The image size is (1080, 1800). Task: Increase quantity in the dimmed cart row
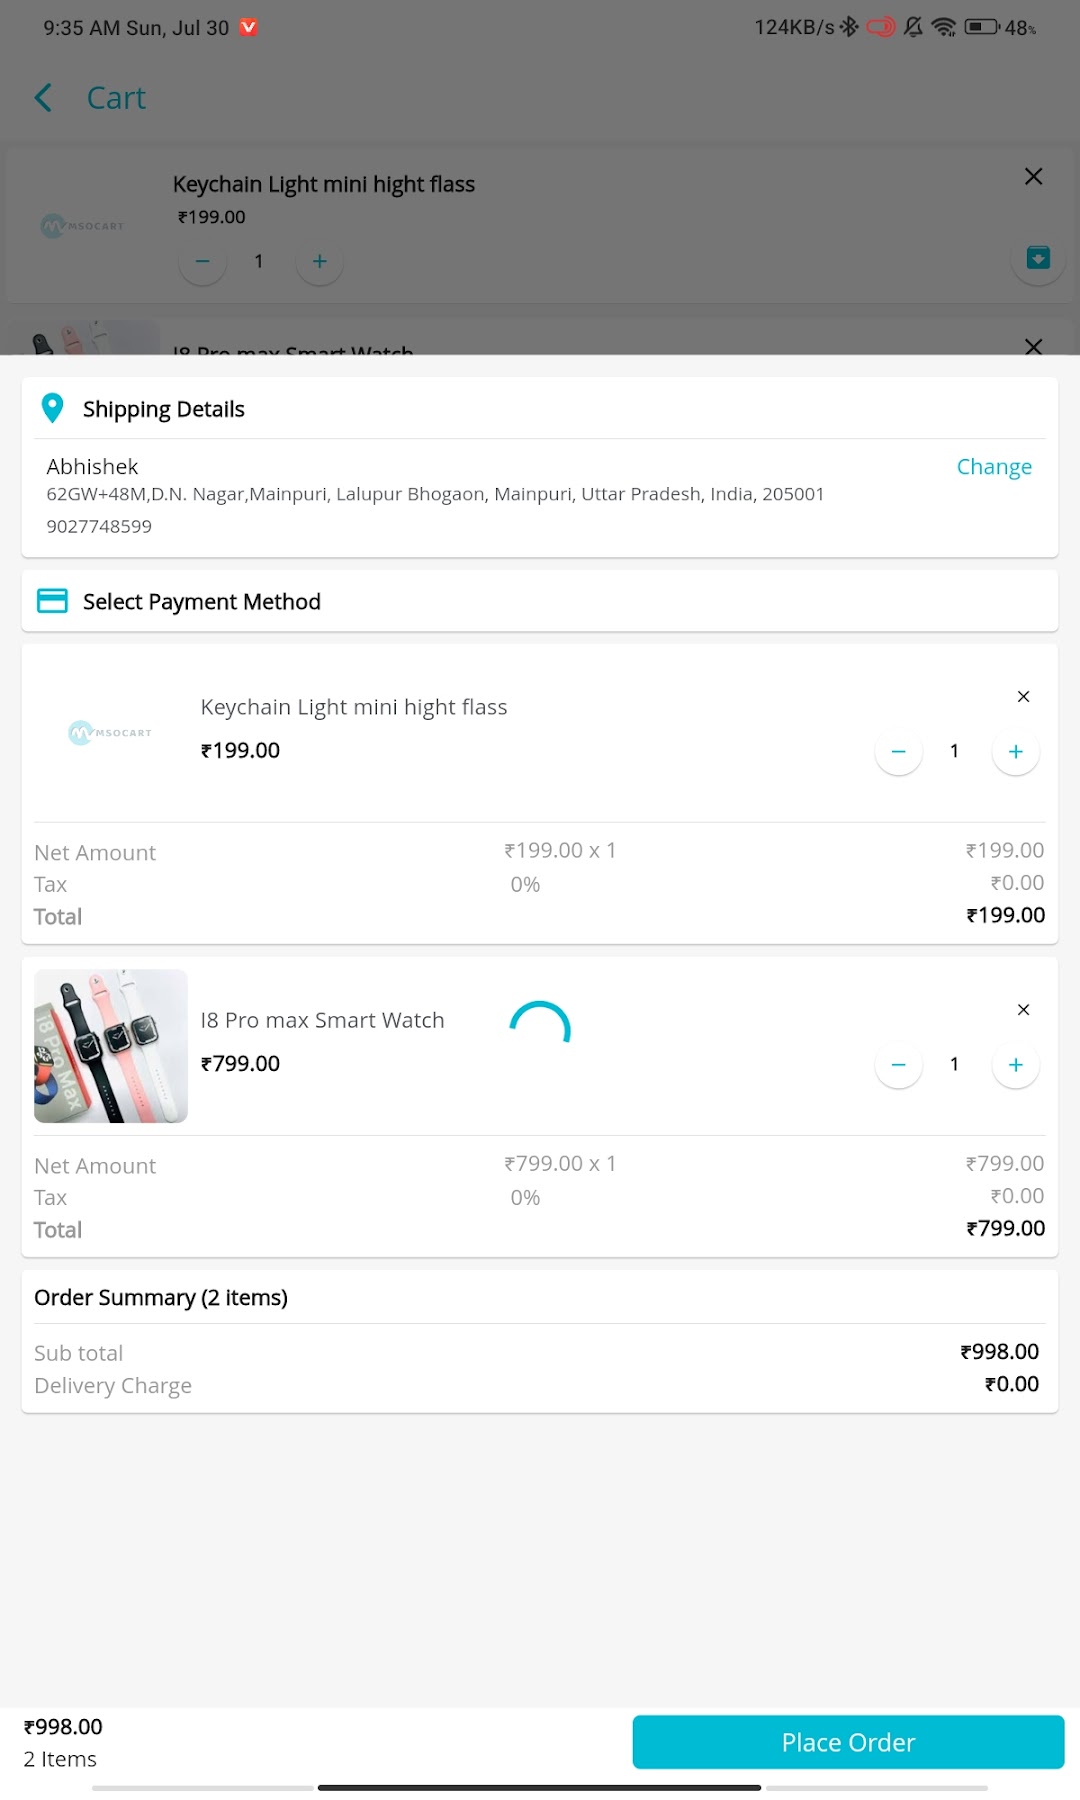[x=319, y=261]
